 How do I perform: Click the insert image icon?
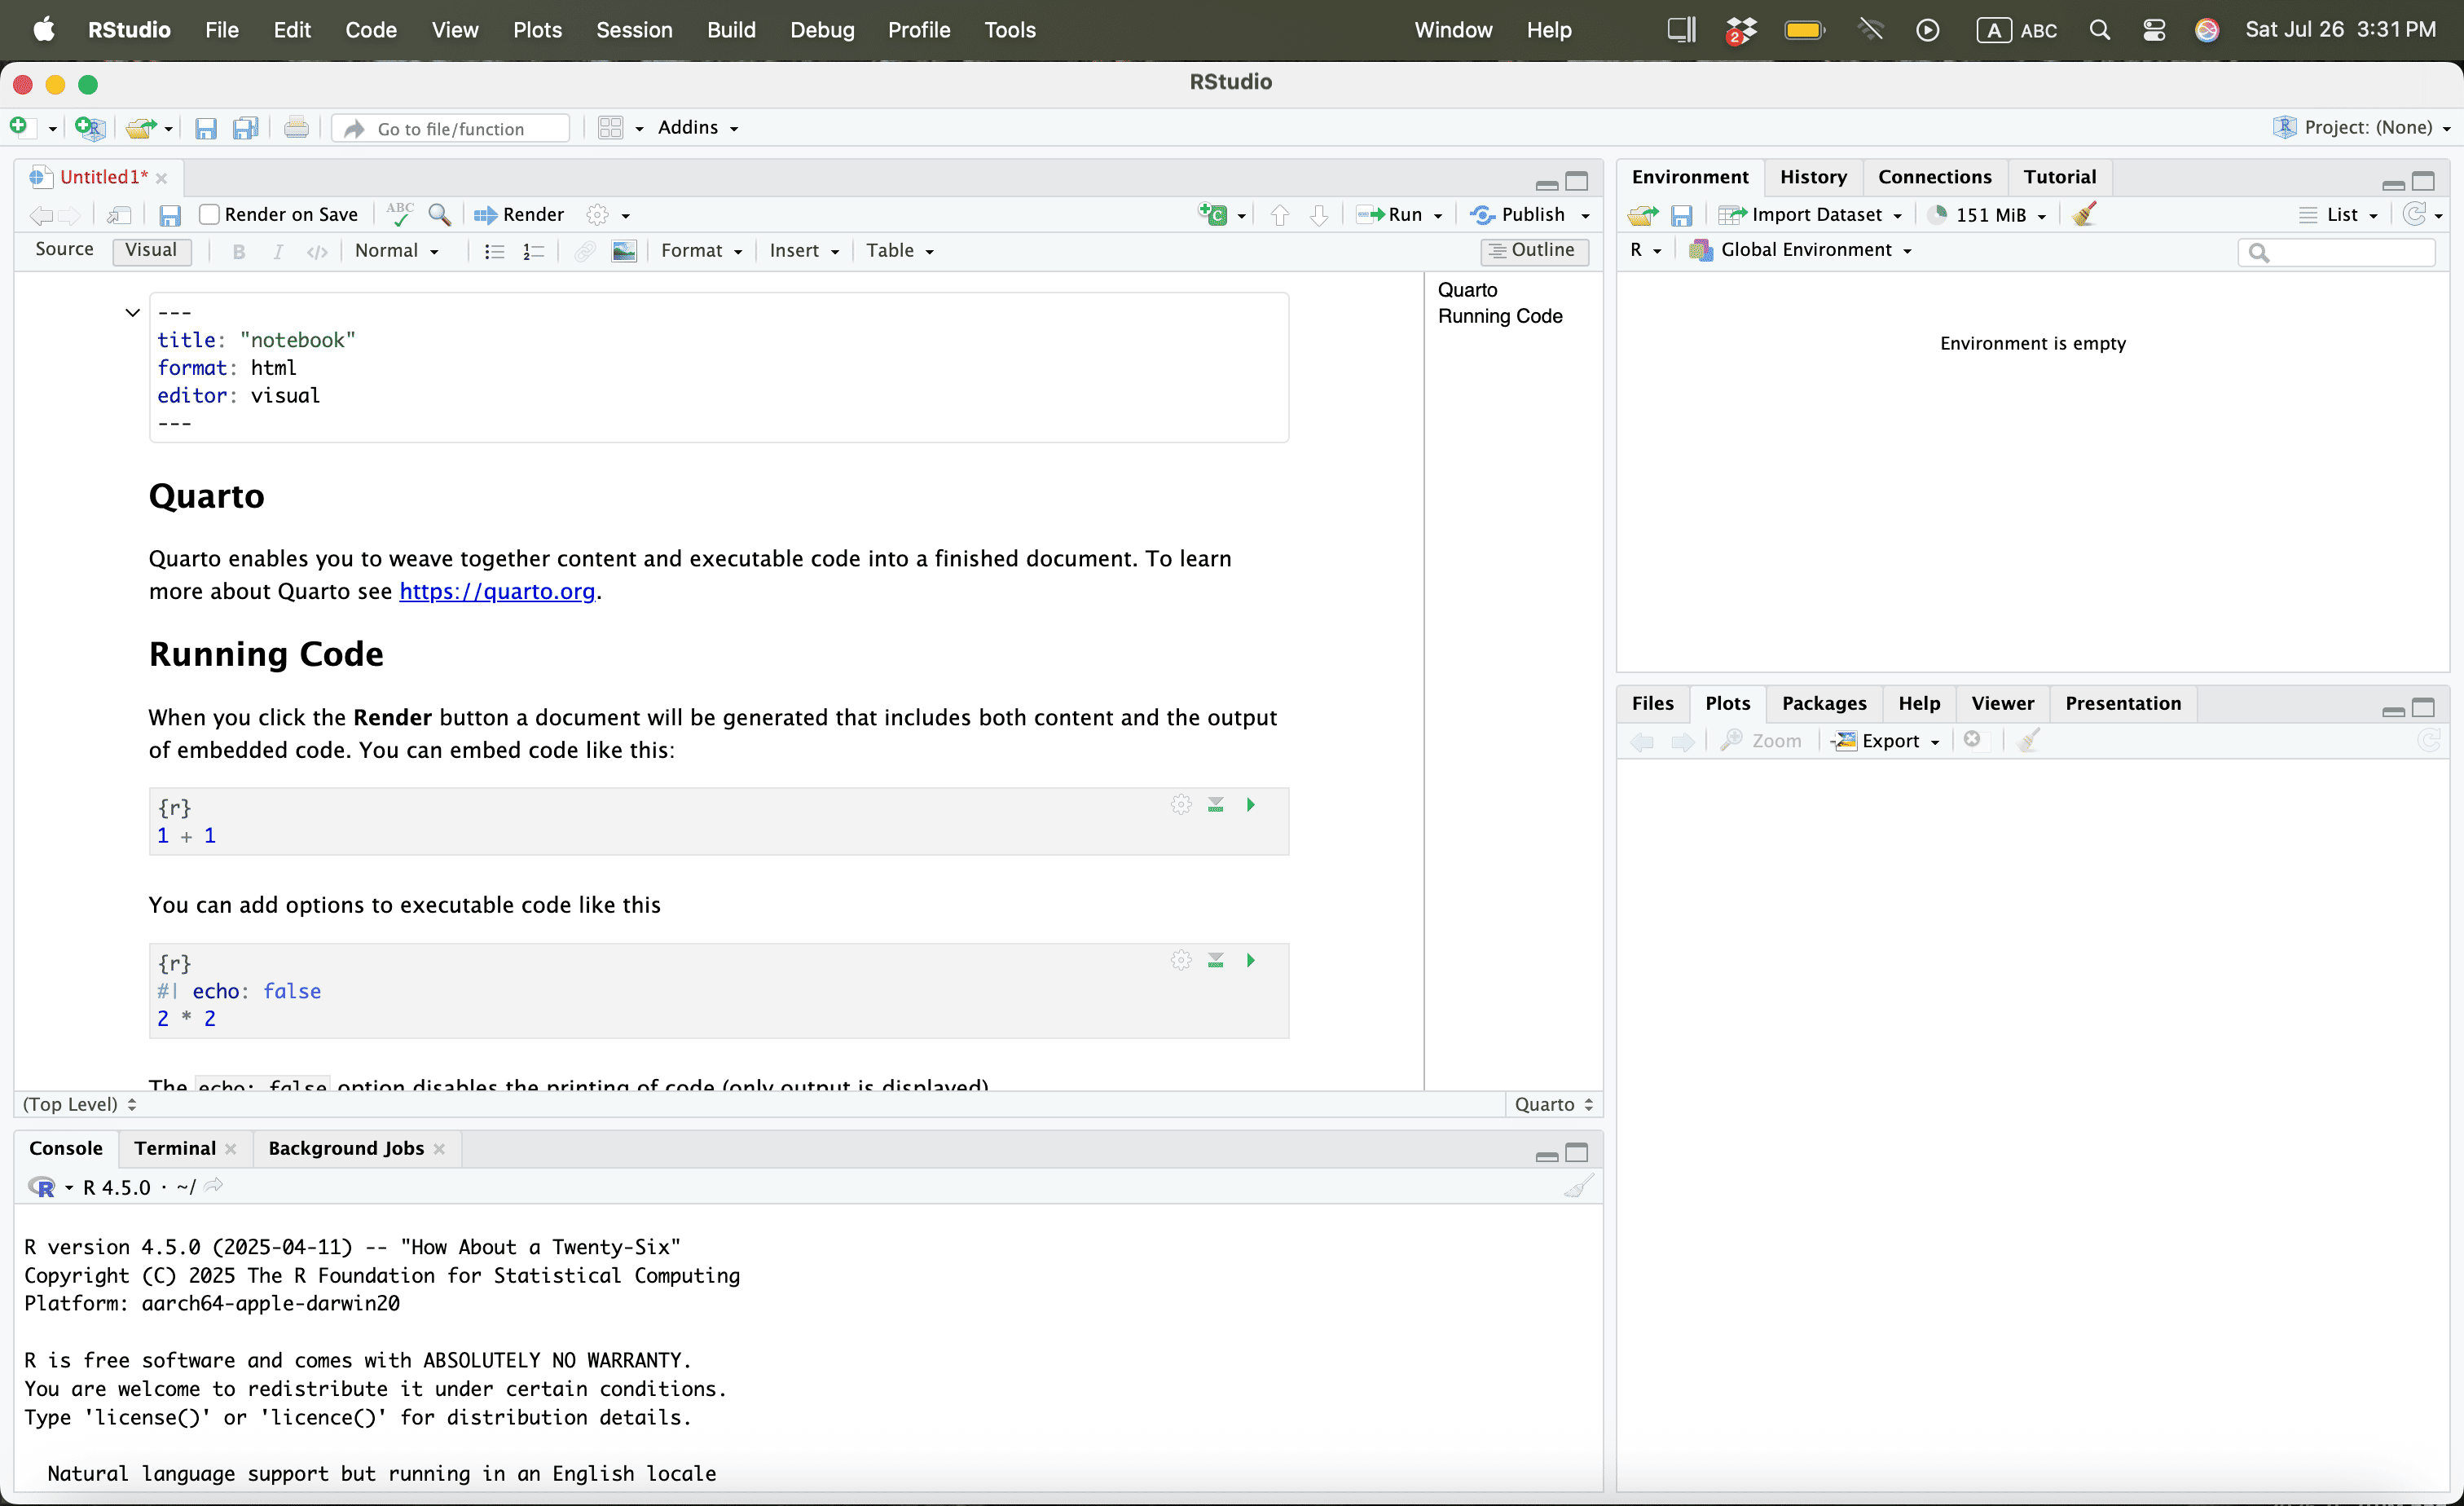624,251
